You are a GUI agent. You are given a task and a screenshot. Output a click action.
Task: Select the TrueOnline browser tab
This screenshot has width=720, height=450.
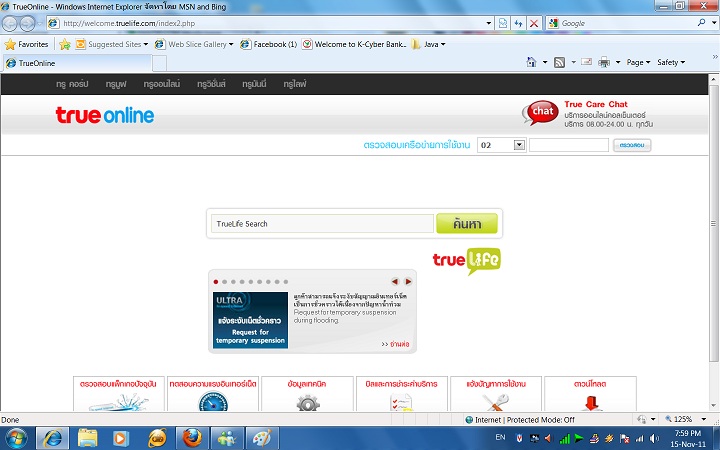click(77, 63)
